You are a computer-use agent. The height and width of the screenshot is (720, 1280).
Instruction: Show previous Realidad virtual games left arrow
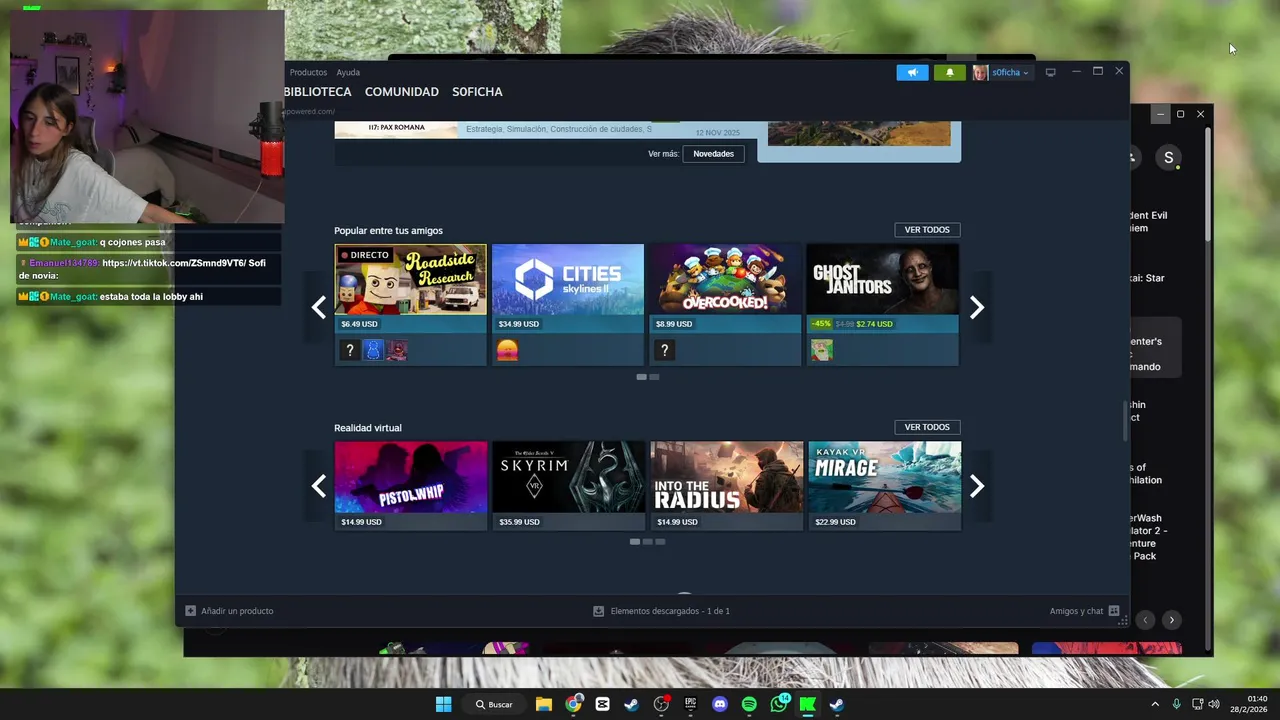click(x=319, y=486)
